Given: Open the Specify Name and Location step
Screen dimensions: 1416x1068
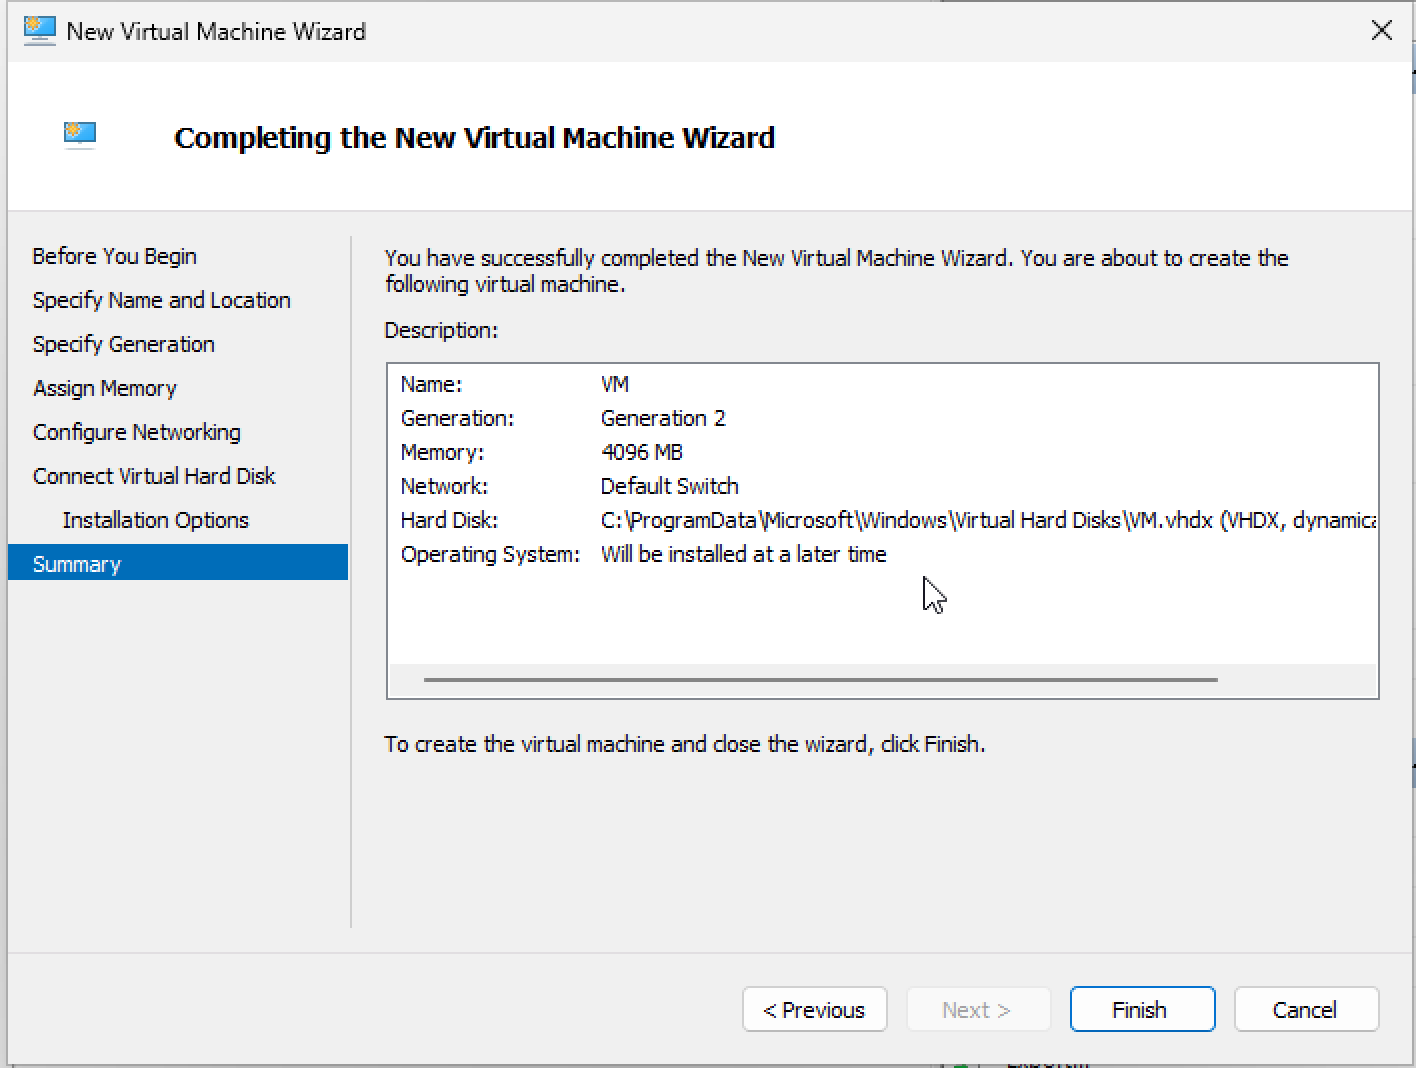Looking at the screenshot, I should click(x=161, y=300).
